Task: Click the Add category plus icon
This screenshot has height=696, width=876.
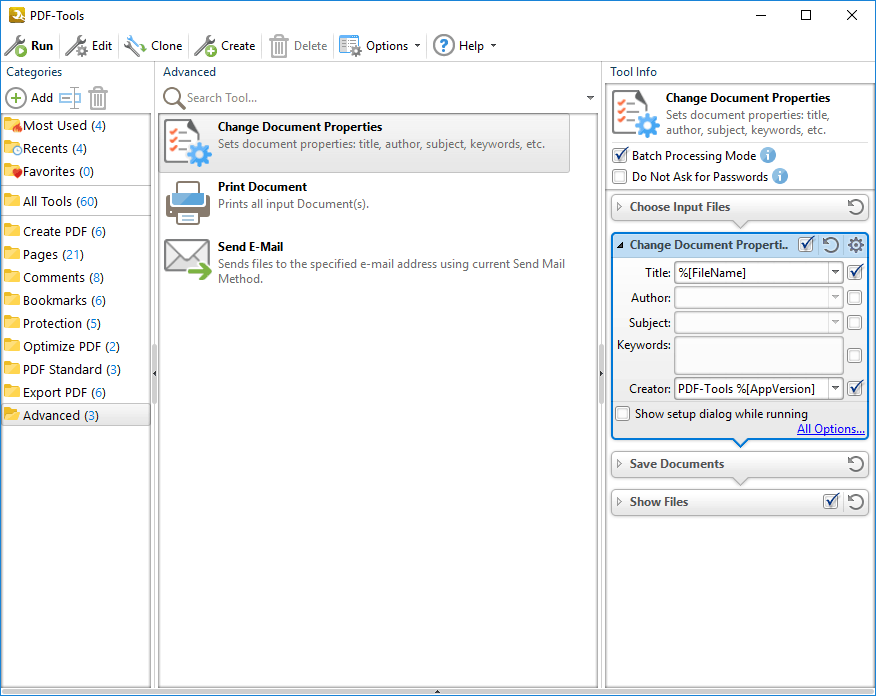Action: coord(17,98)
